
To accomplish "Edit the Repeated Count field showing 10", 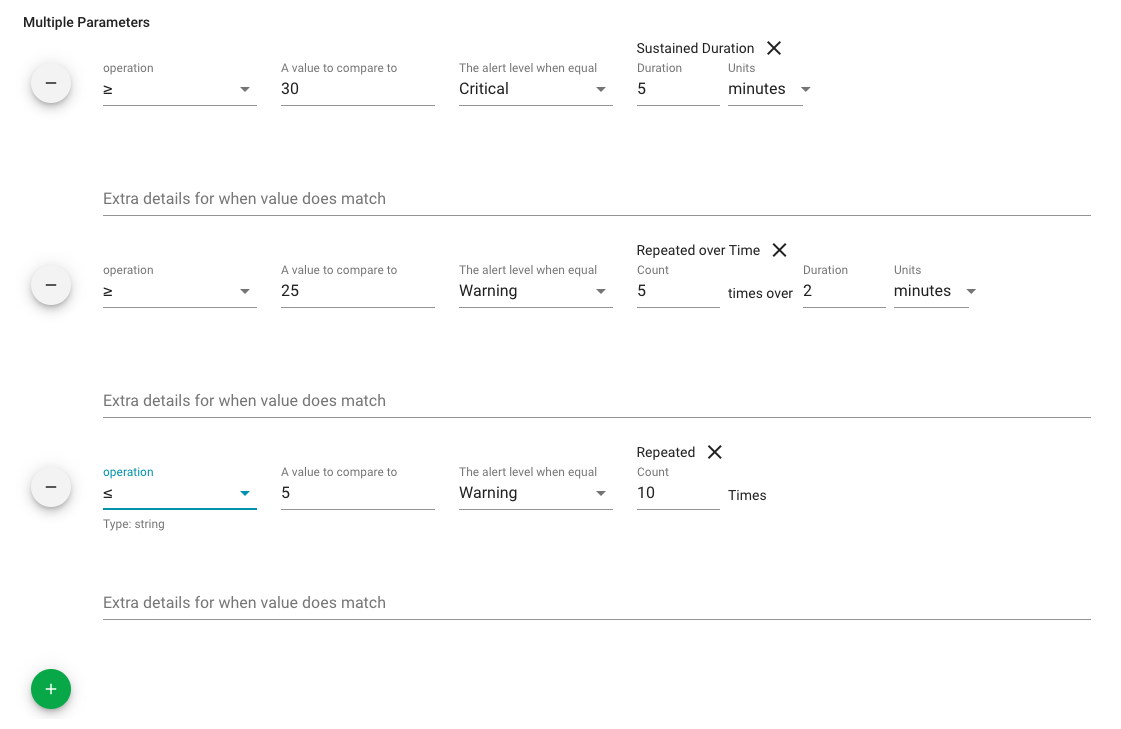I will coord(677,493).
